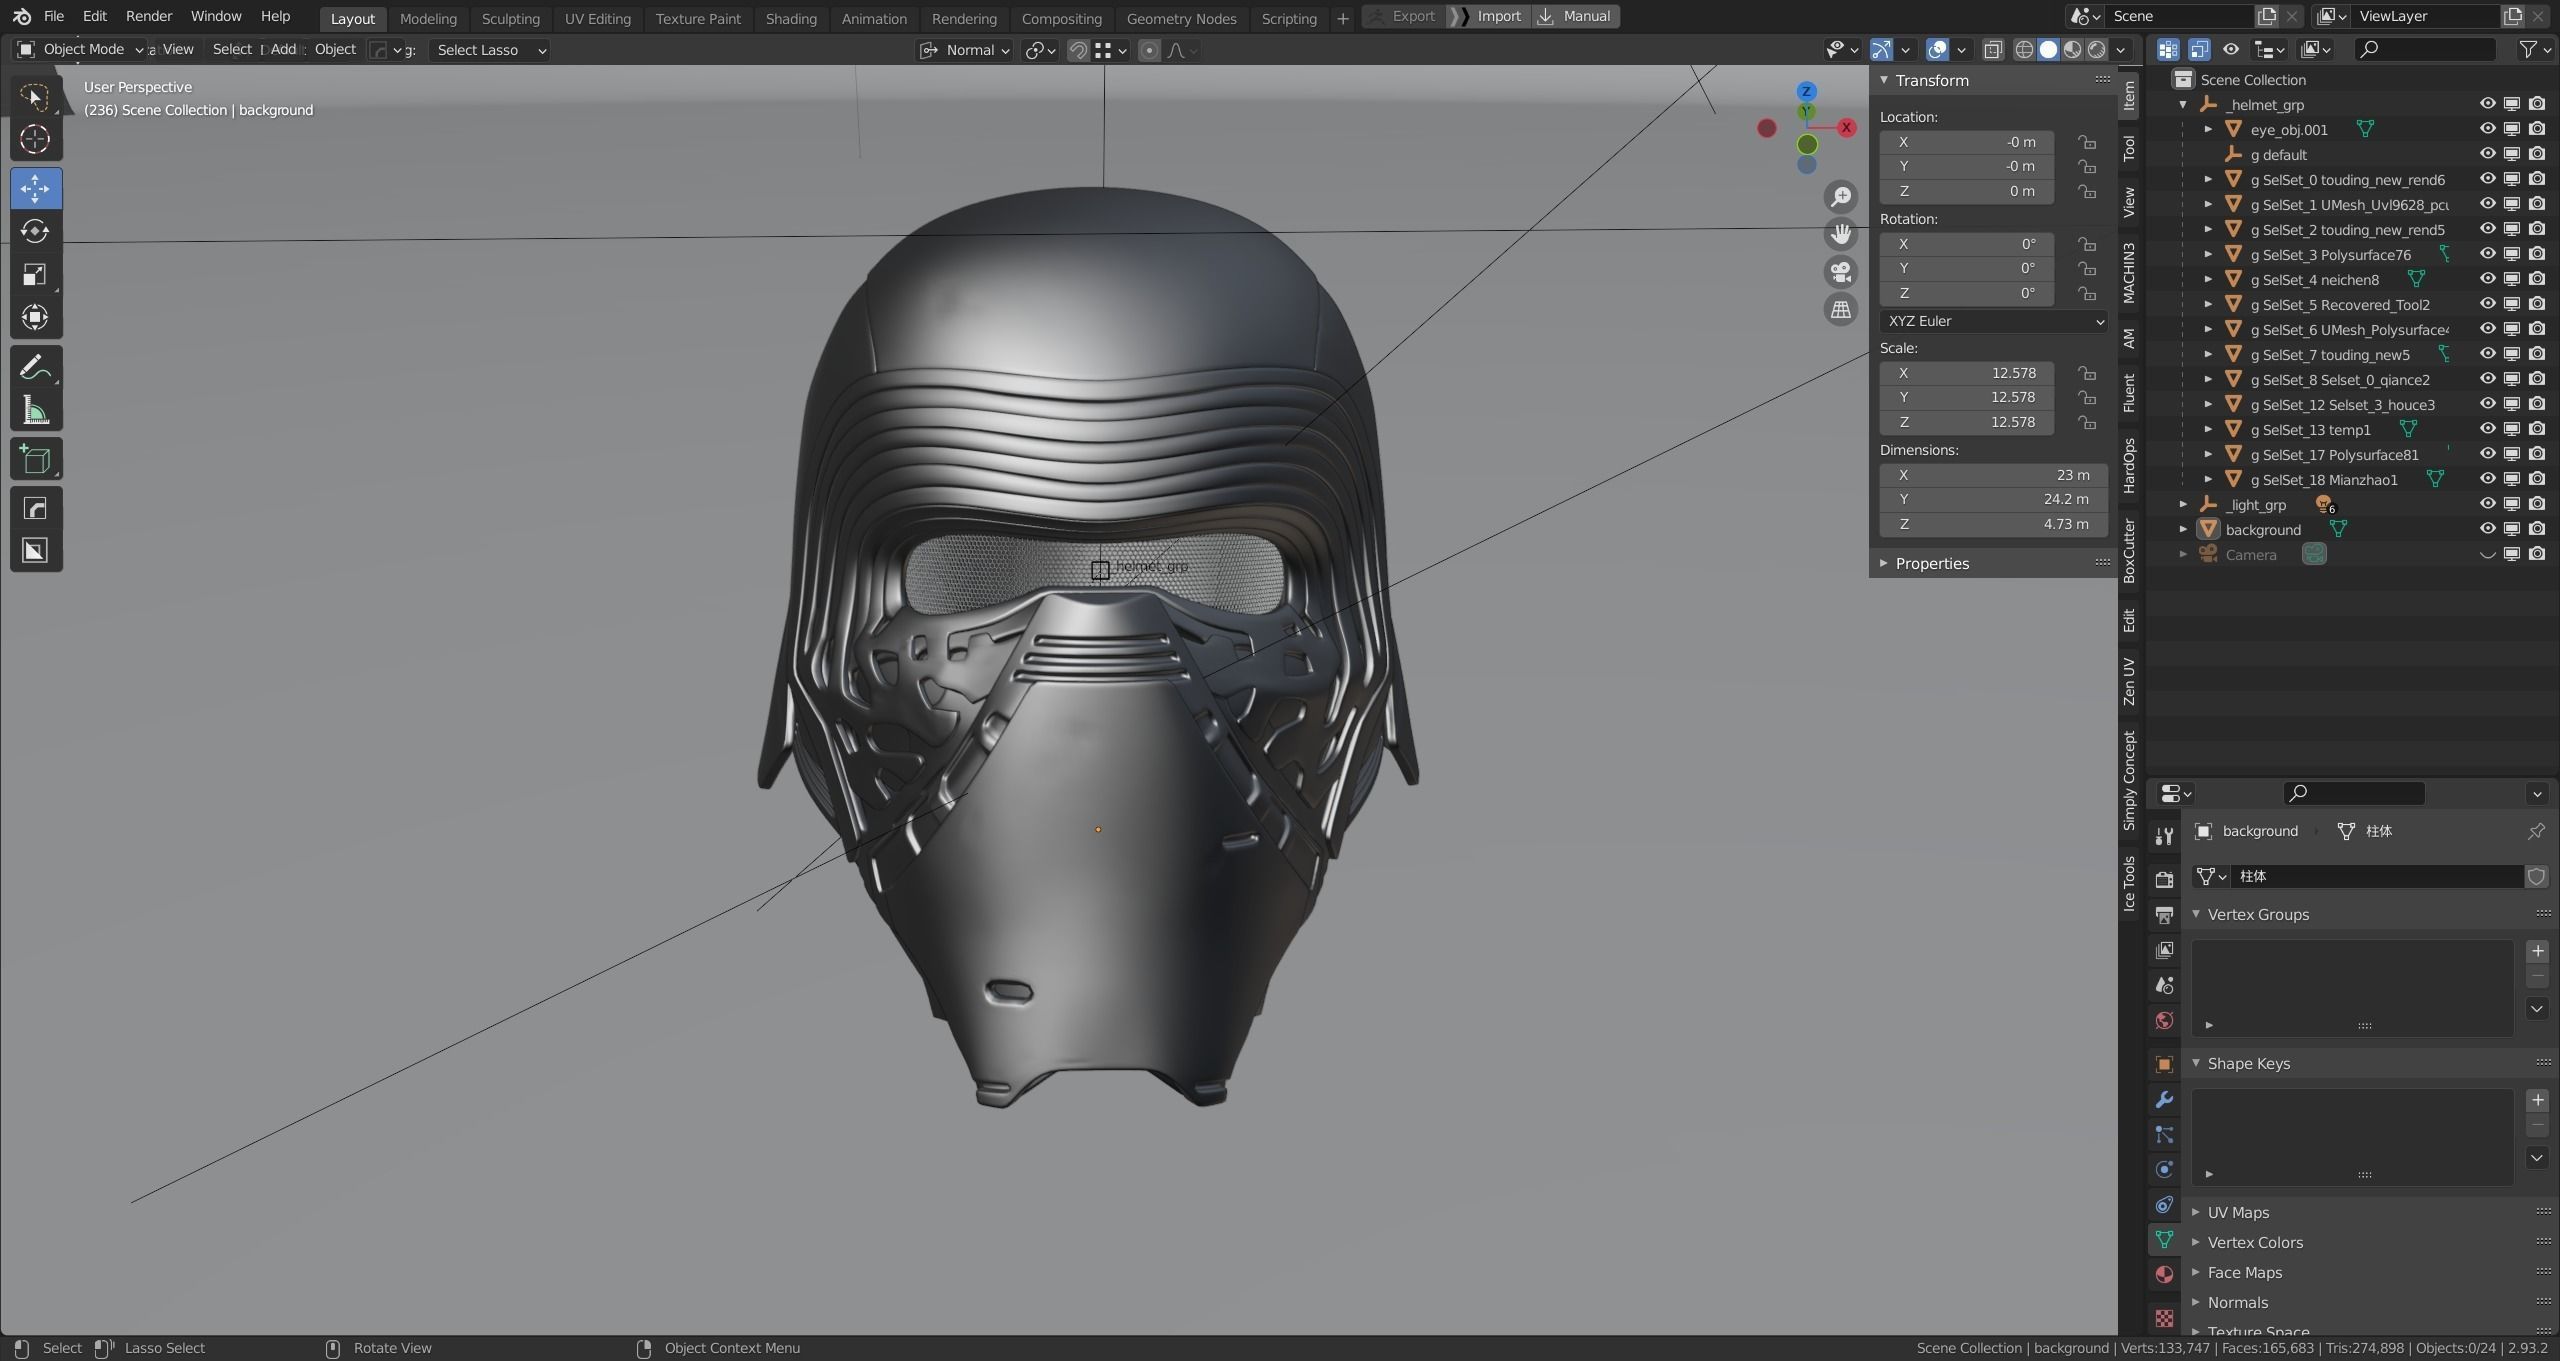
Task: Select the Measure tool
Action: click(35, 410)
